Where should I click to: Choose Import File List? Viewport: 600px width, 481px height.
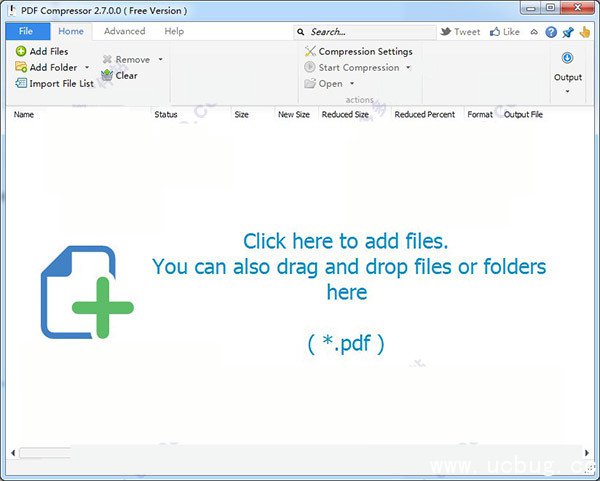(54, 83)
